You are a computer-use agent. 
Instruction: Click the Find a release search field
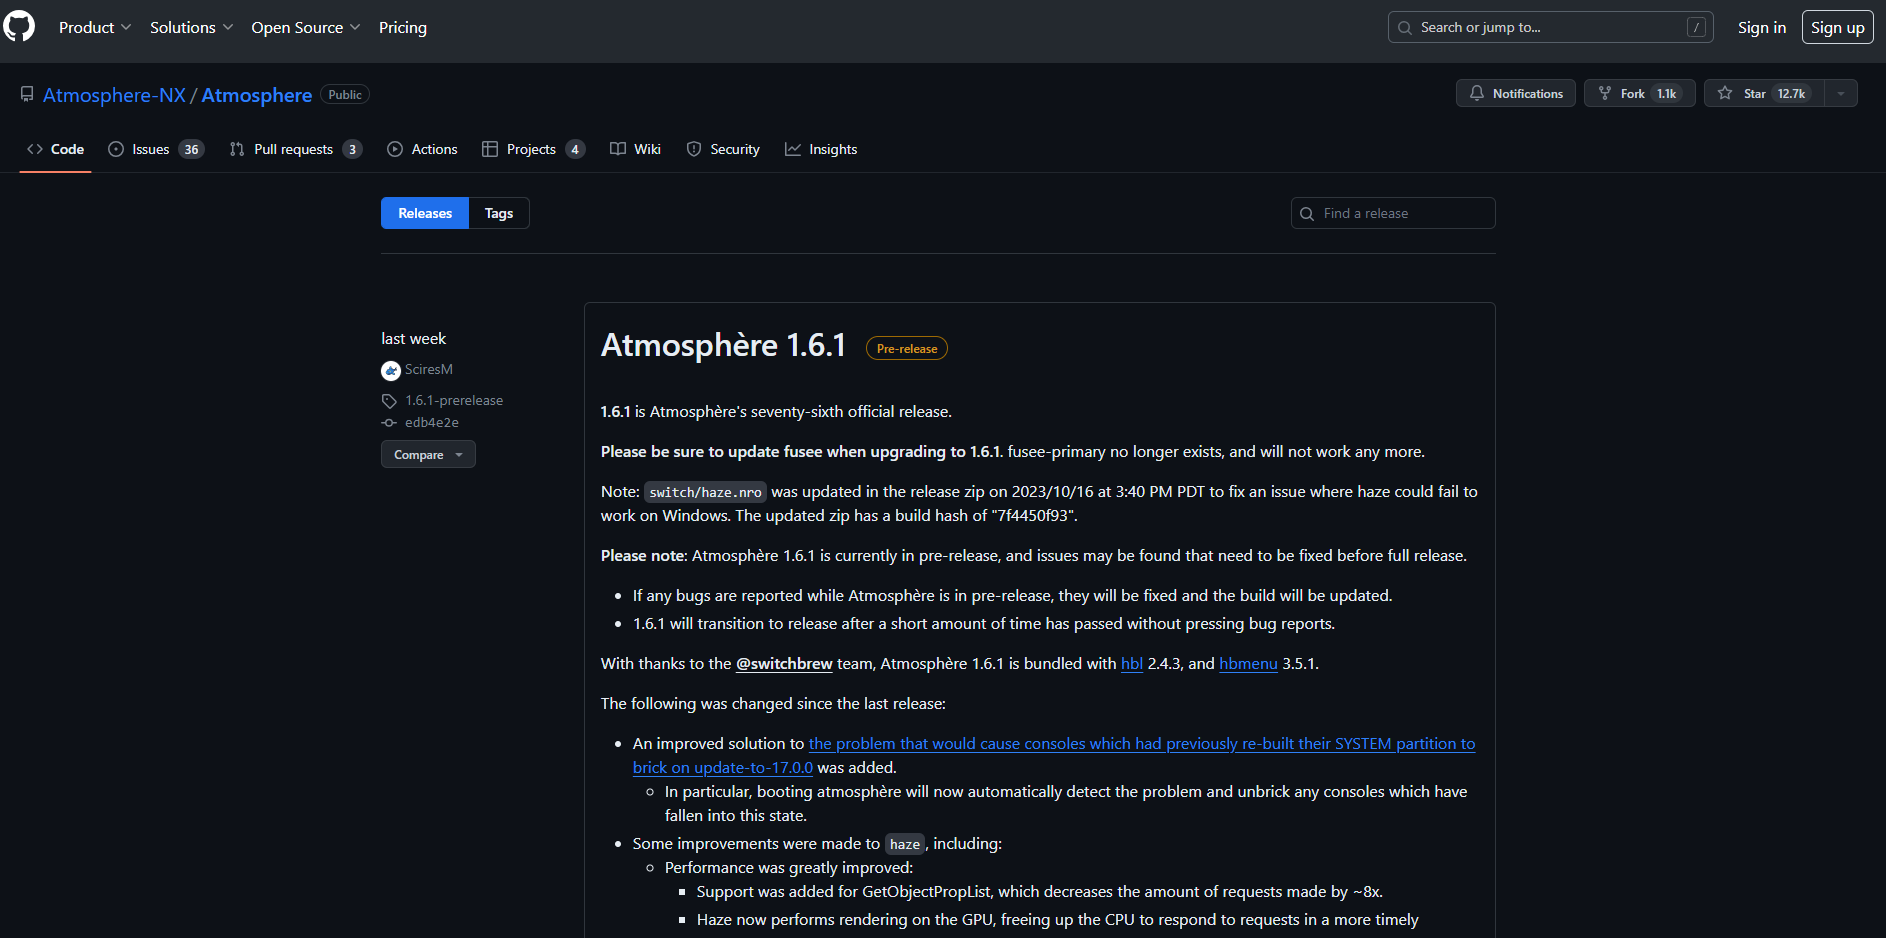click(x=1393, y=213)
